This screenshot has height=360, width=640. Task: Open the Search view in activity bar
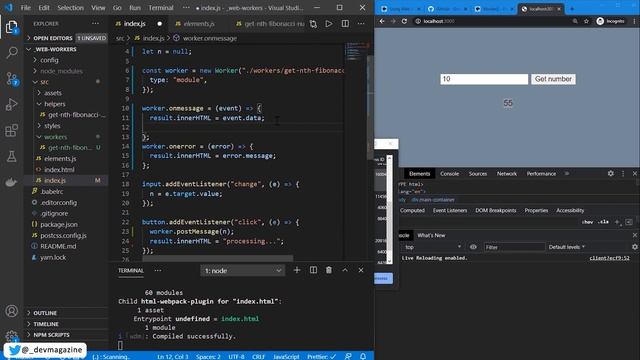coord(12,52)
